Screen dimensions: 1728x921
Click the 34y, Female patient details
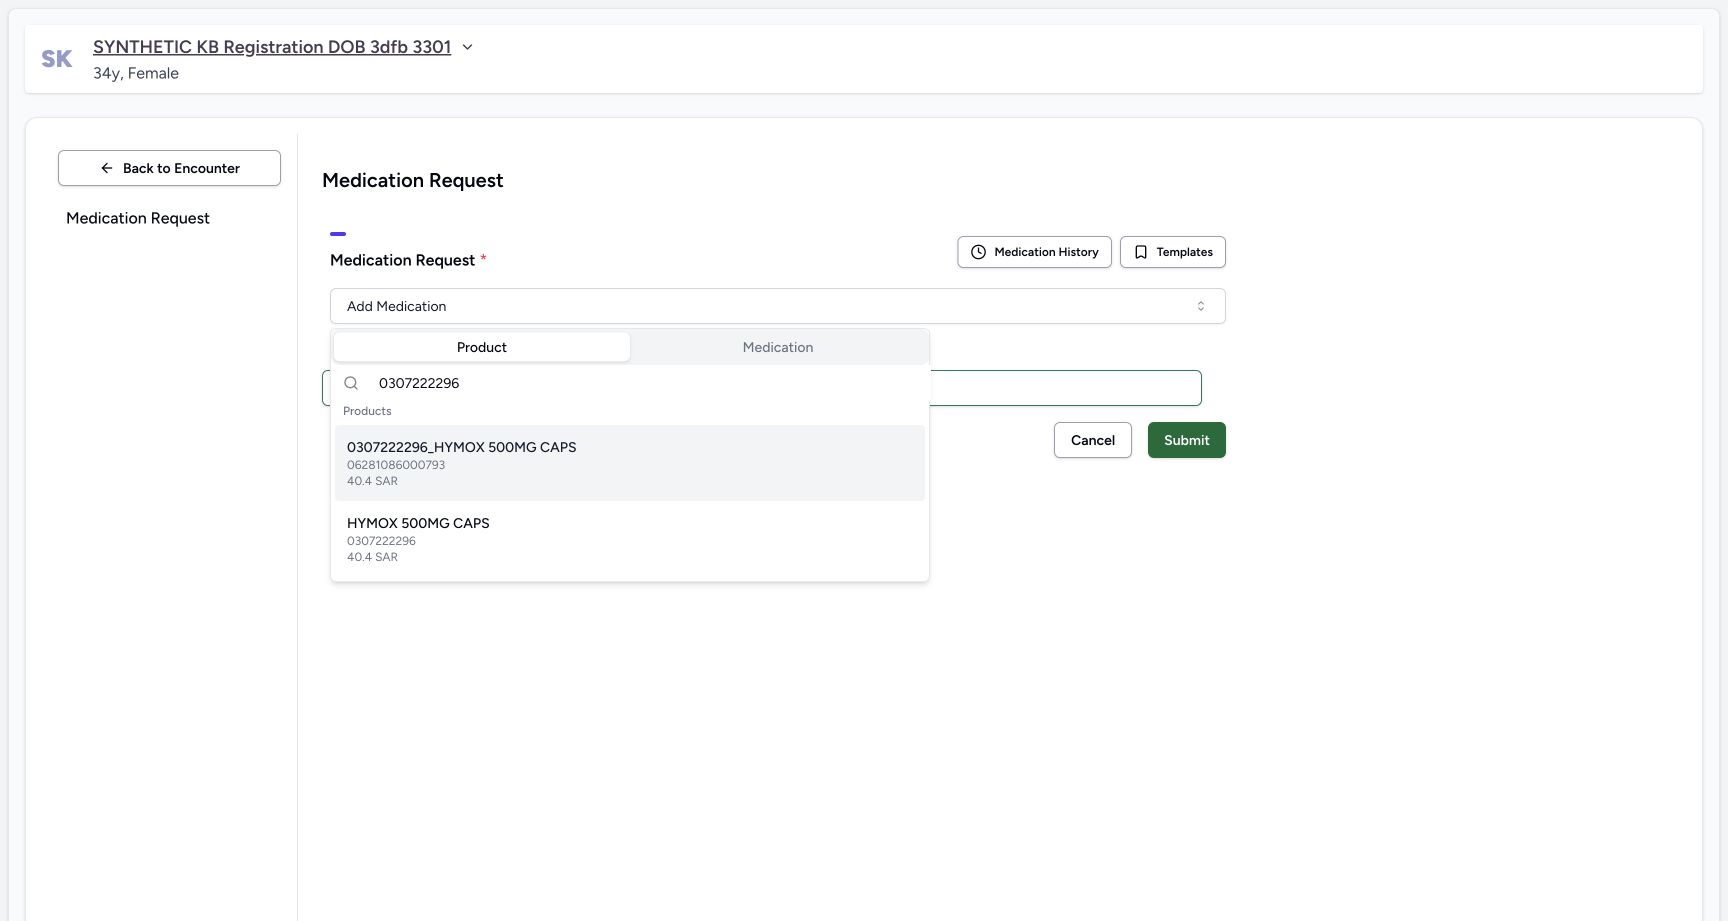(136, 73)
